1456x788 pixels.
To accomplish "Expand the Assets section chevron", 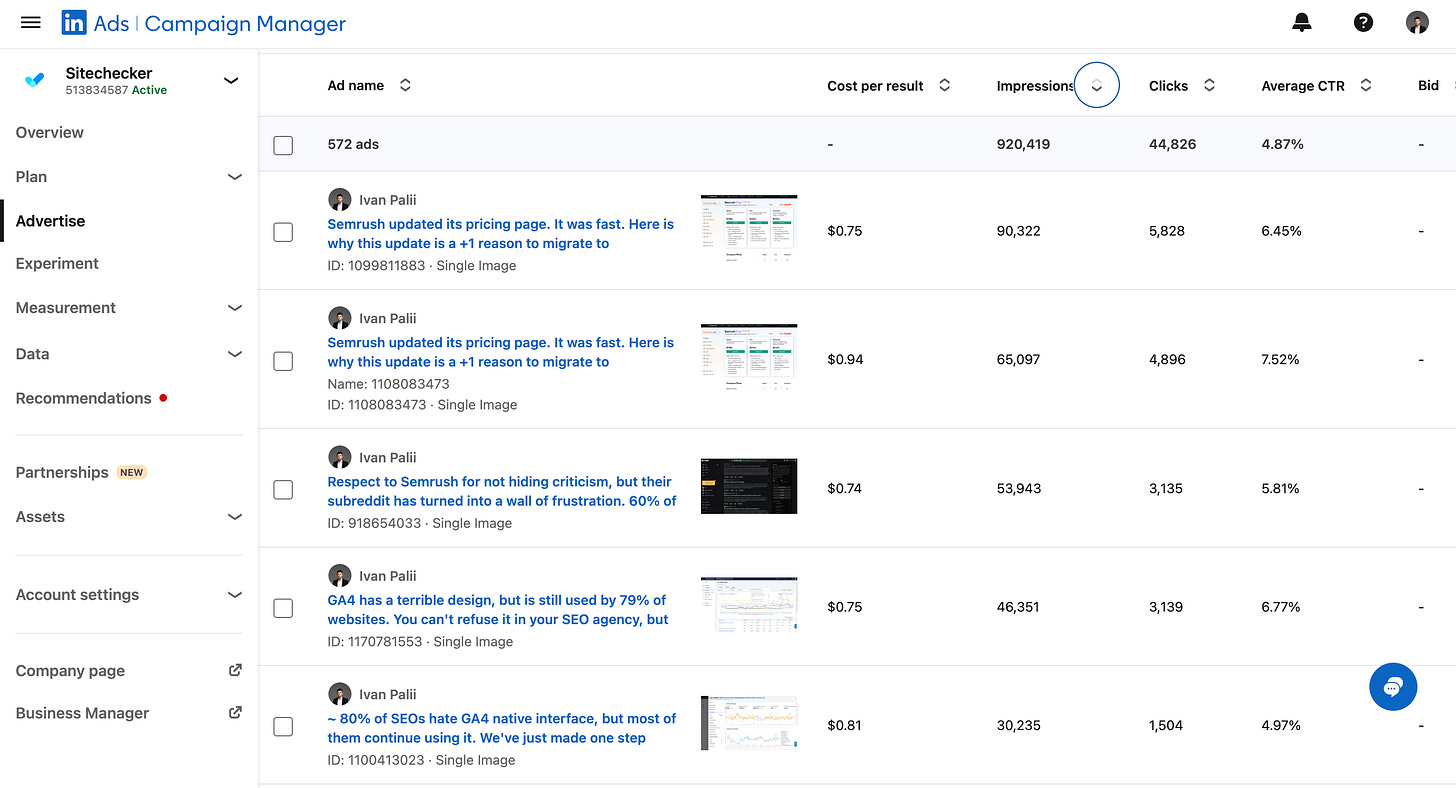I will point(235,517).
